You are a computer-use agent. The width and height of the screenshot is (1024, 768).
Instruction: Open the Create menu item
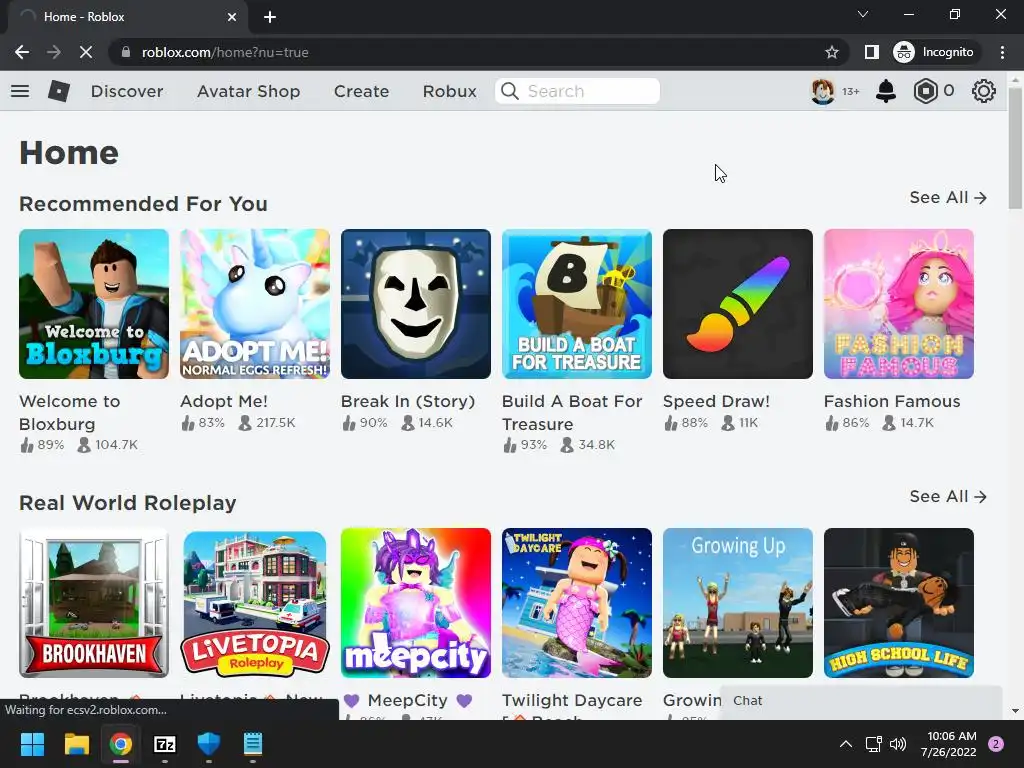(x=361, y=91)
